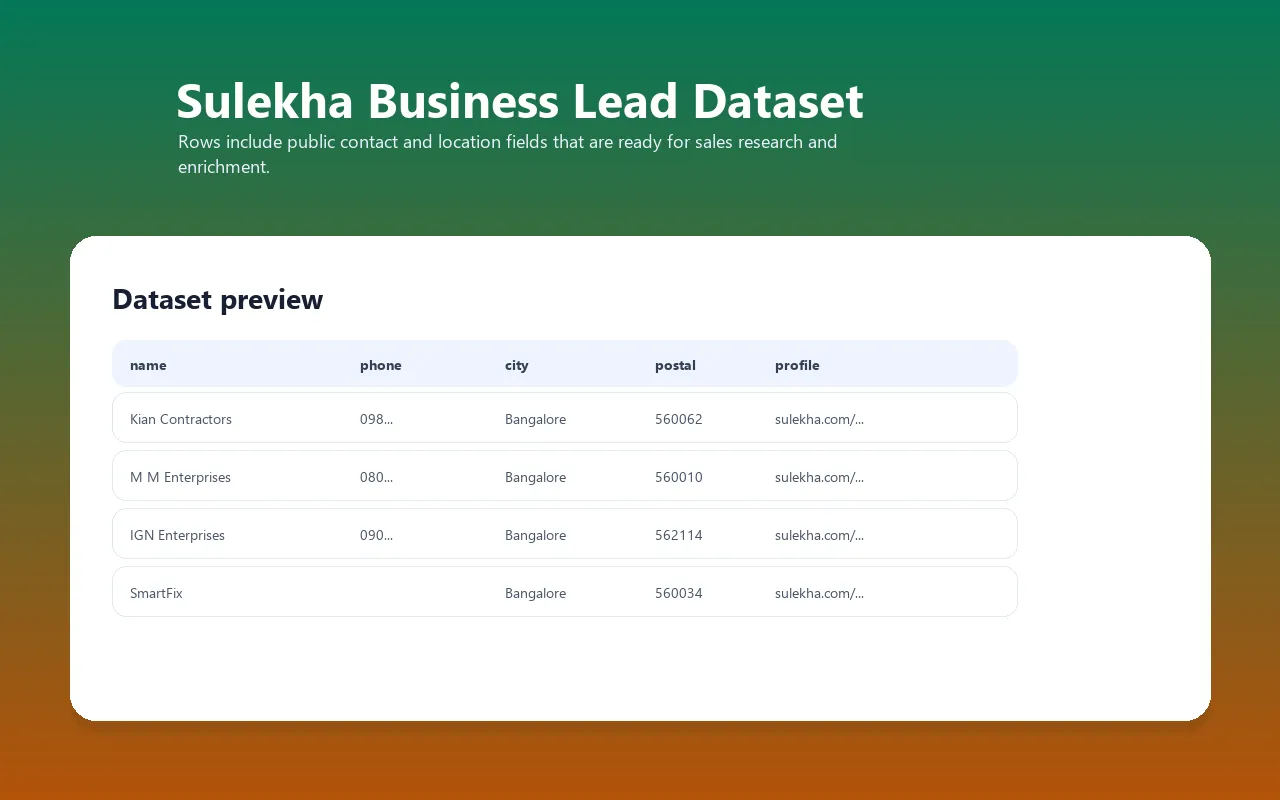Click postal code 560062

[x=679, y=419]
